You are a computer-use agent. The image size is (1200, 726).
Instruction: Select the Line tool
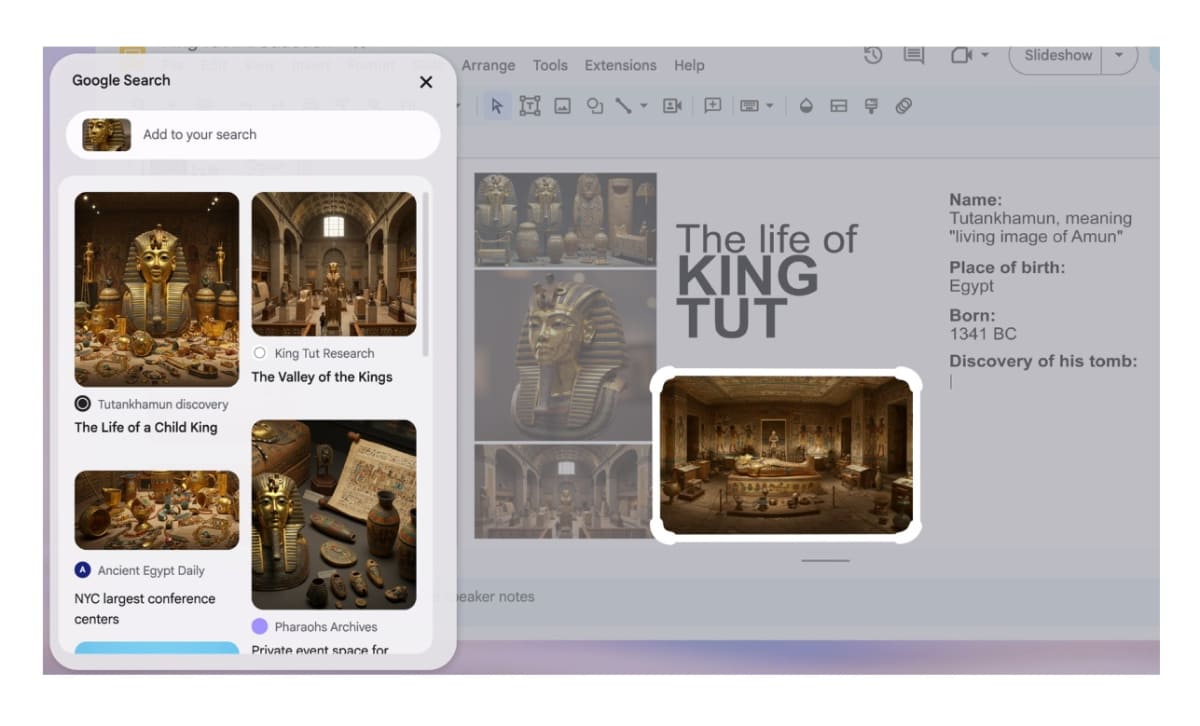[623, 106]
